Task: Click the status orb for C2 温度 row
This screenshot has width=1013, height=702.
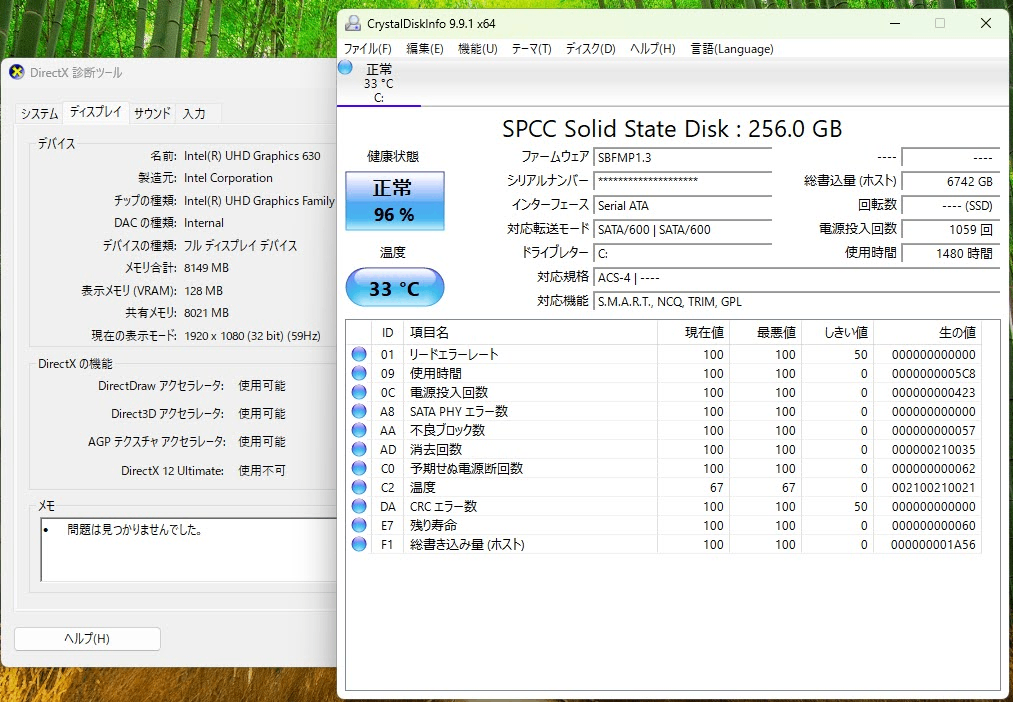Action: pyautogui.click(x=359, y=487)
